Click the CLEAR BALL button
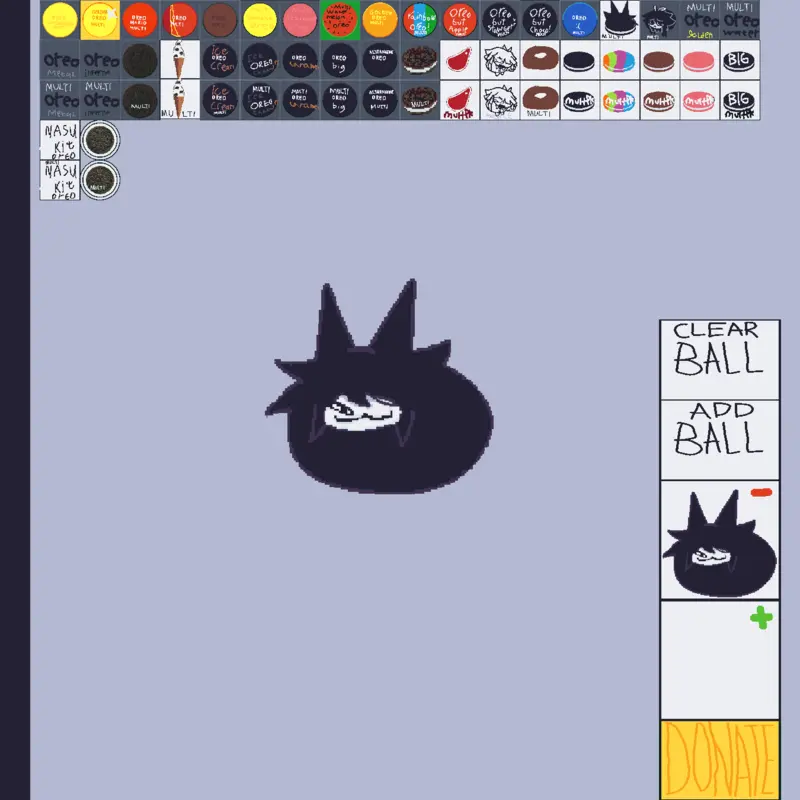This screenshot has width=800, height=800. point(719,360)
